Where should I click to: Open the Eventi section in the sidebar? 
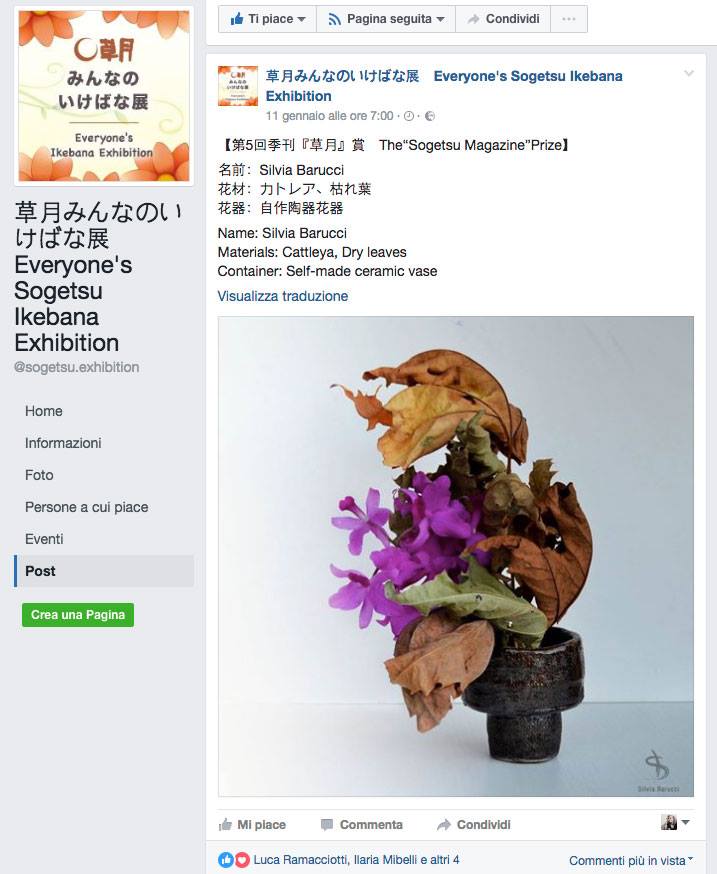pyautogui.click(x=44, y=539)
